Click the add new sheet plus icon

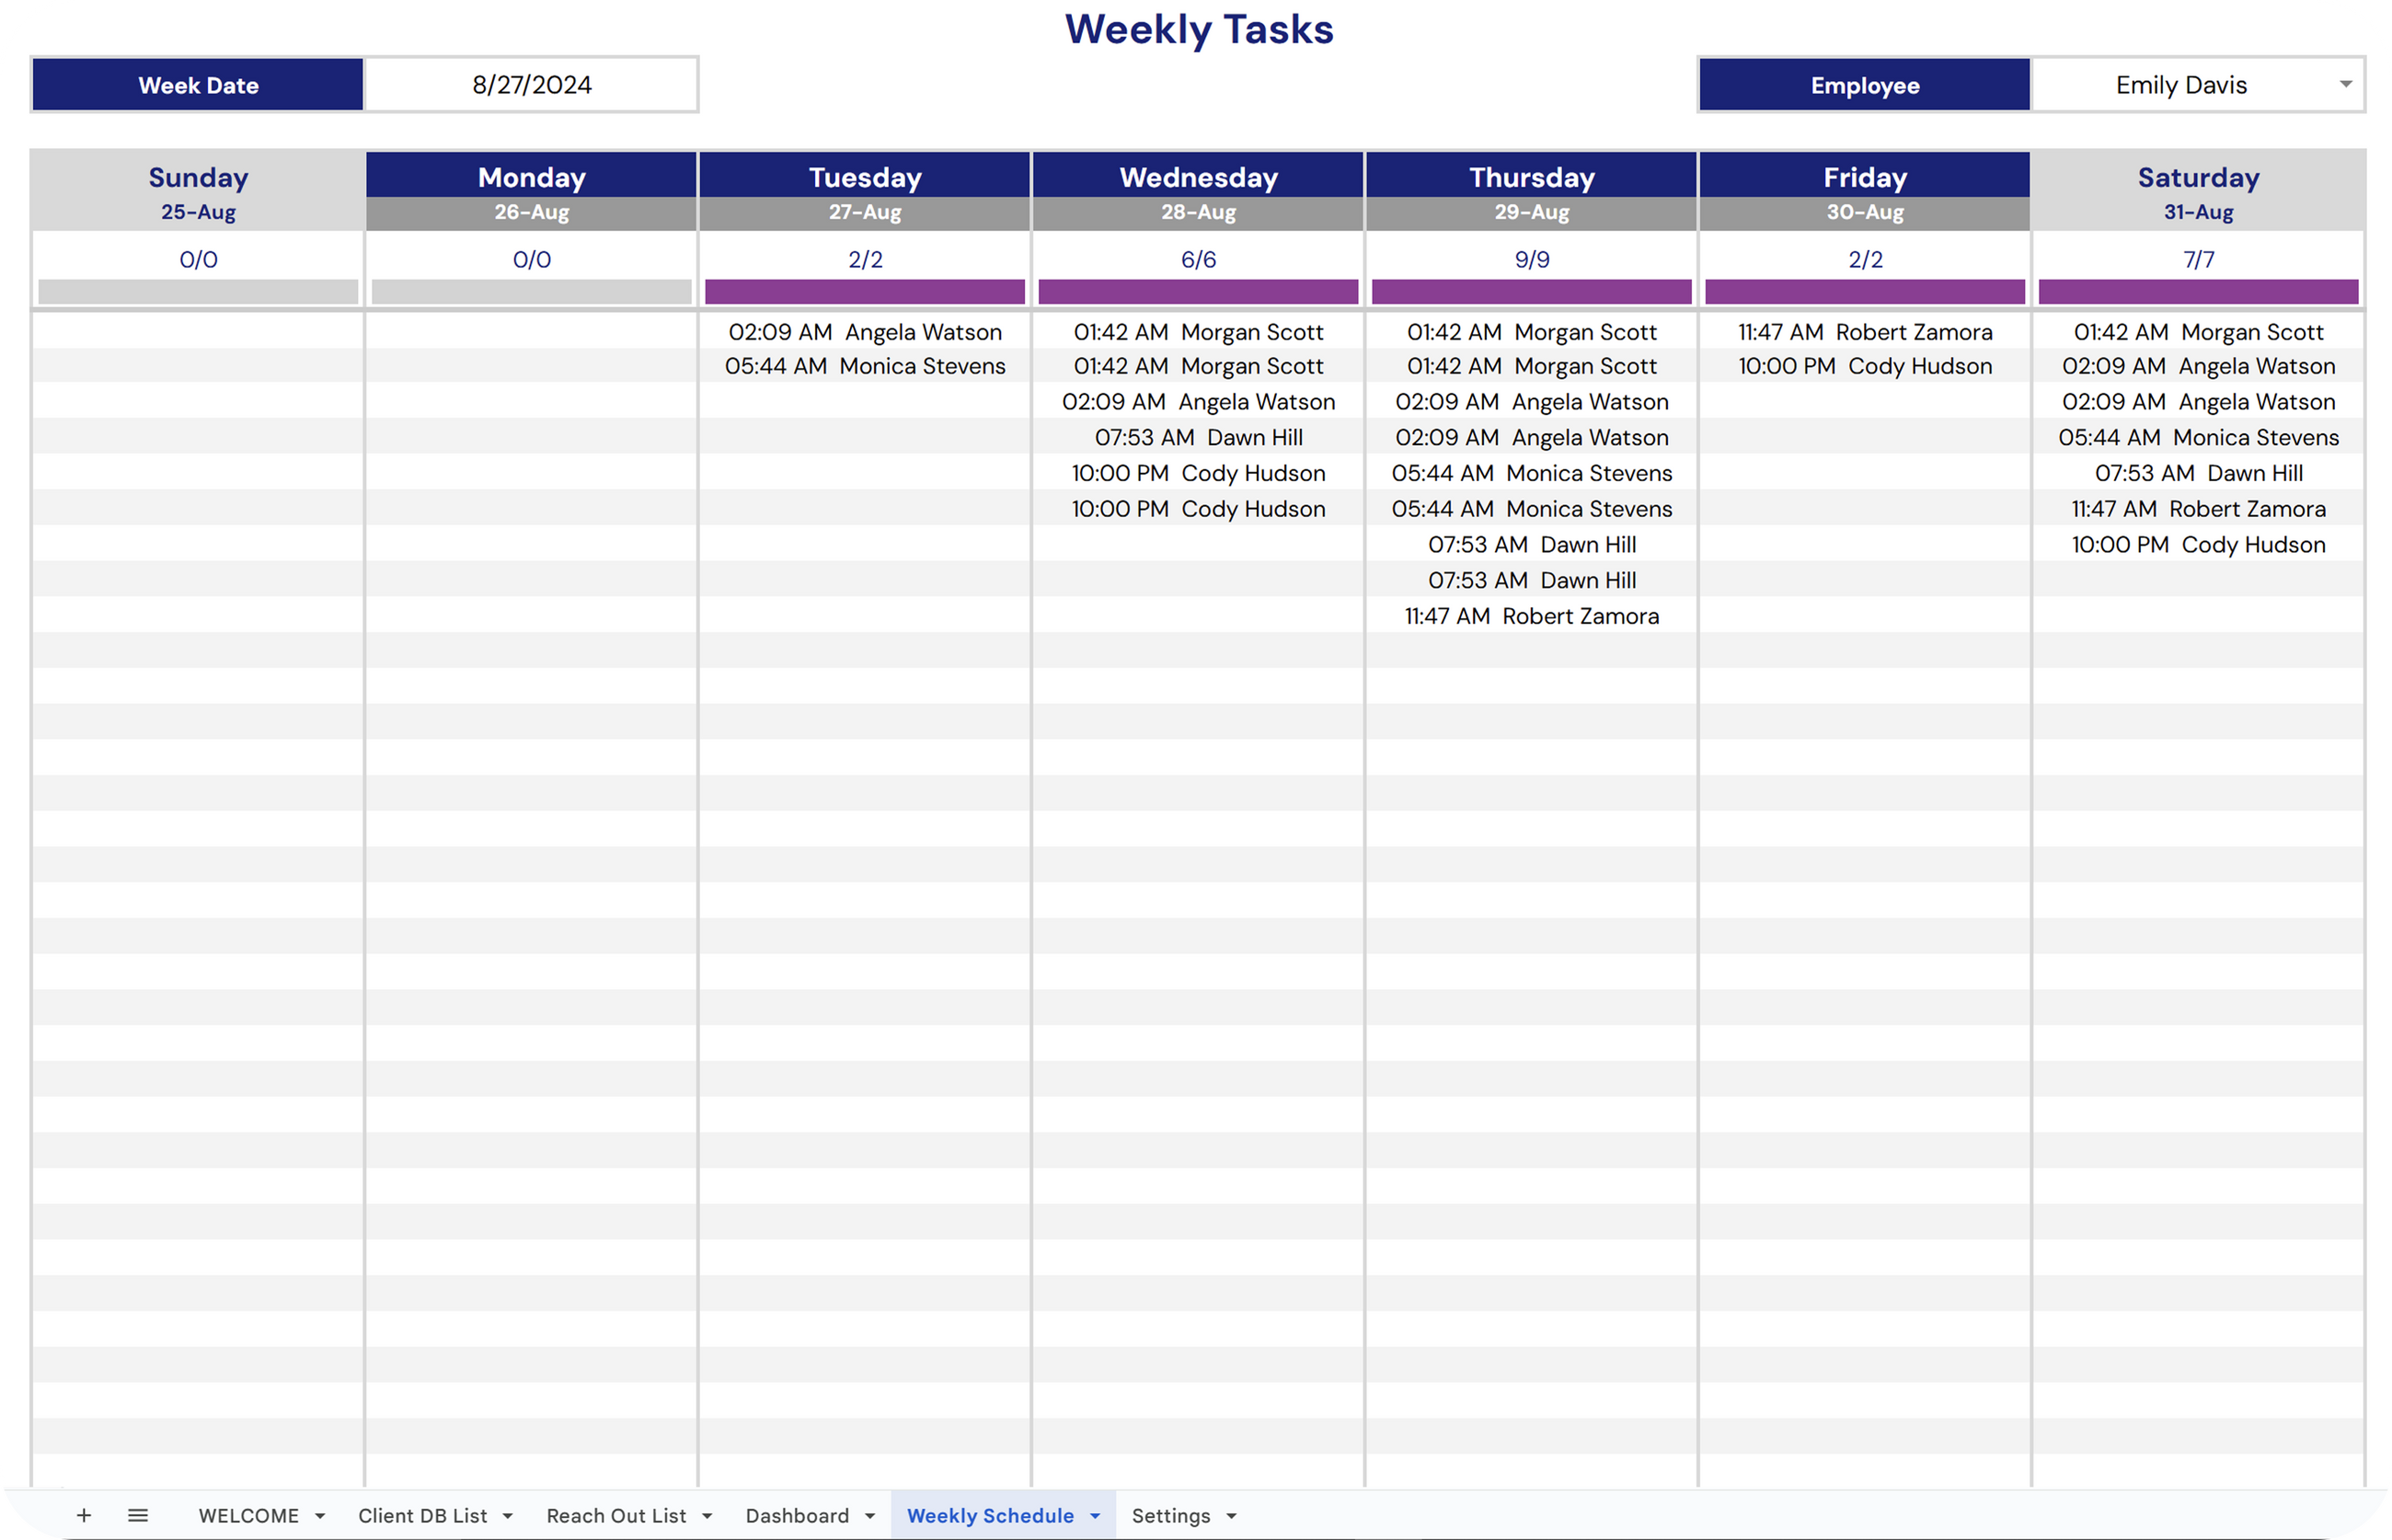coord(84,1515)
